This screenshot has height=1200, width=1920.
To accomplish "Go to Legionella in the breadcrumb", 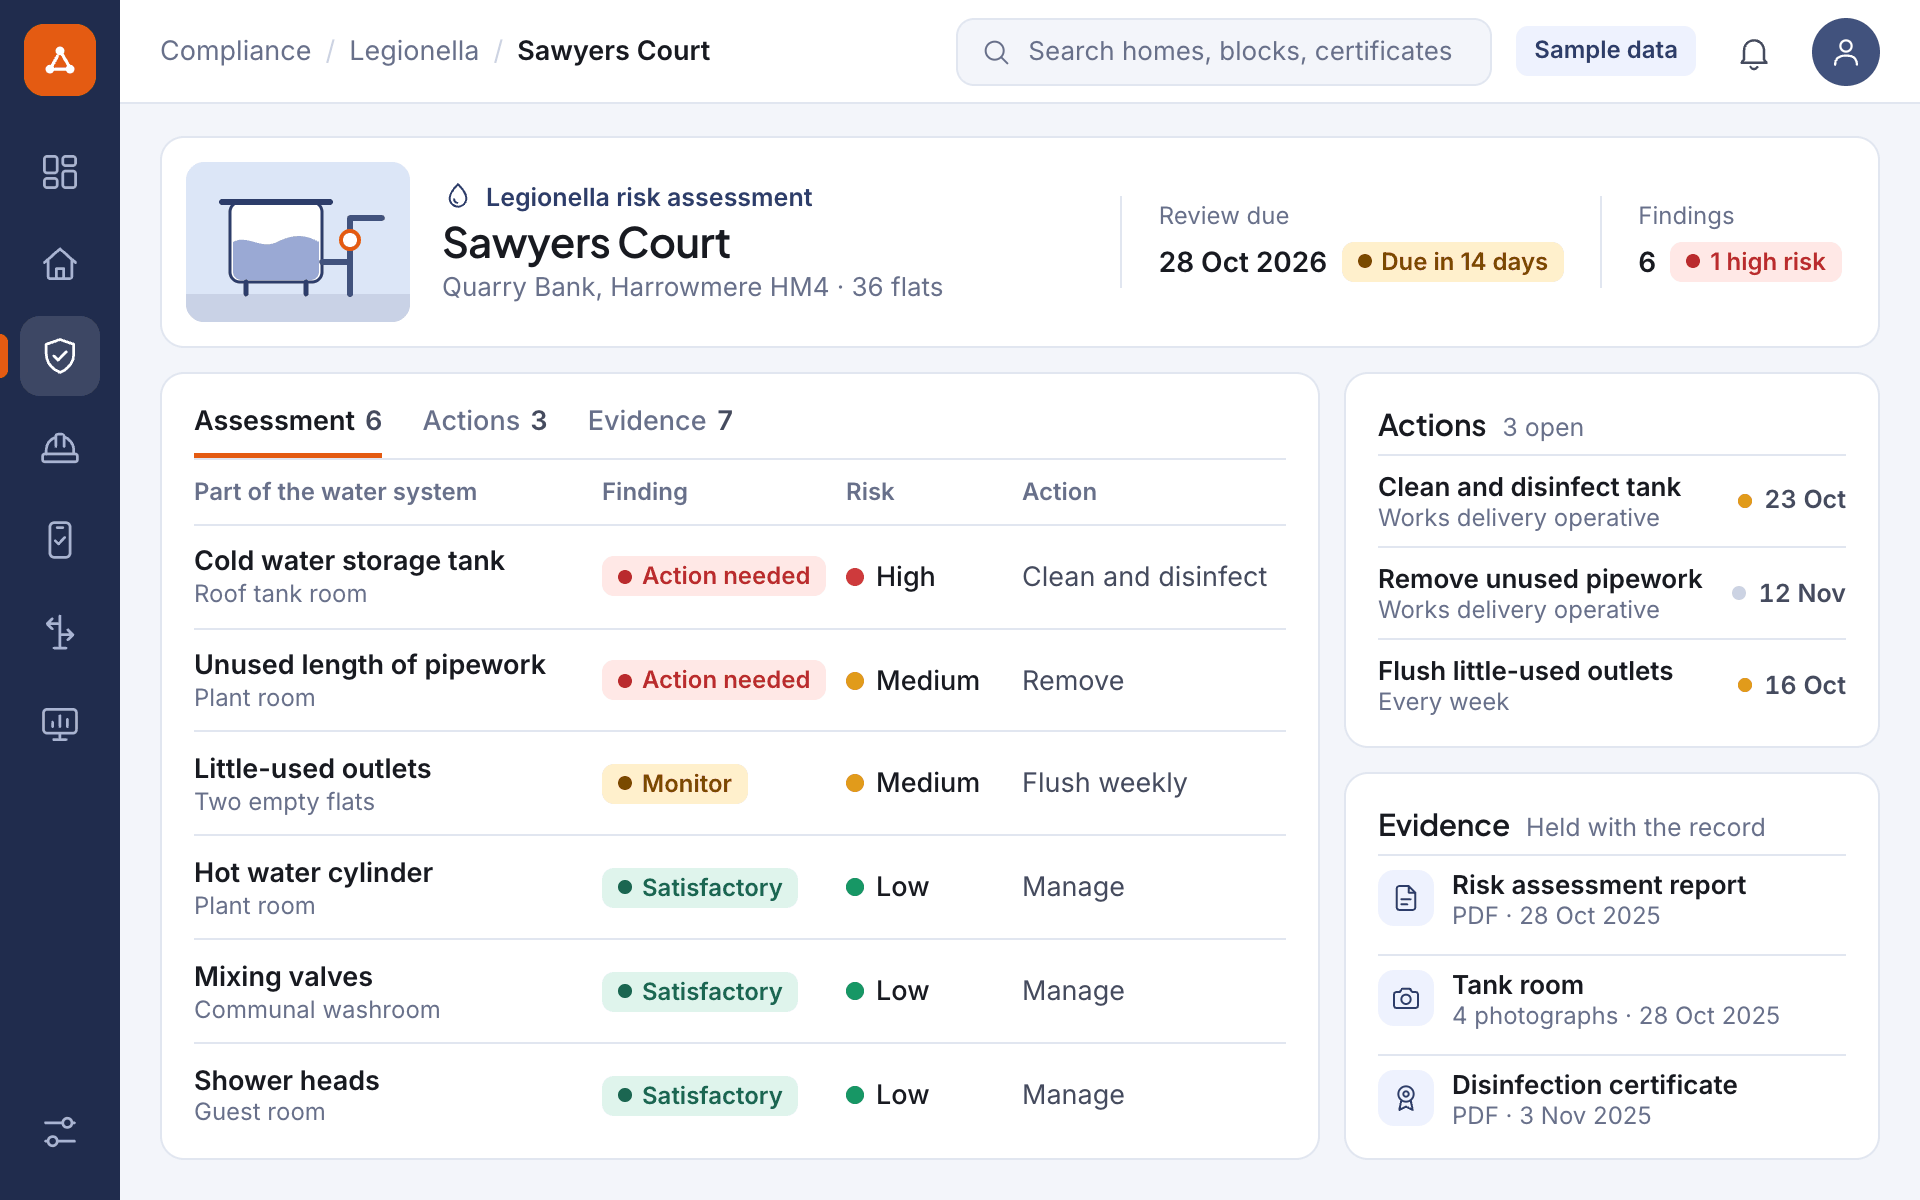I will [x=414, y=51].
